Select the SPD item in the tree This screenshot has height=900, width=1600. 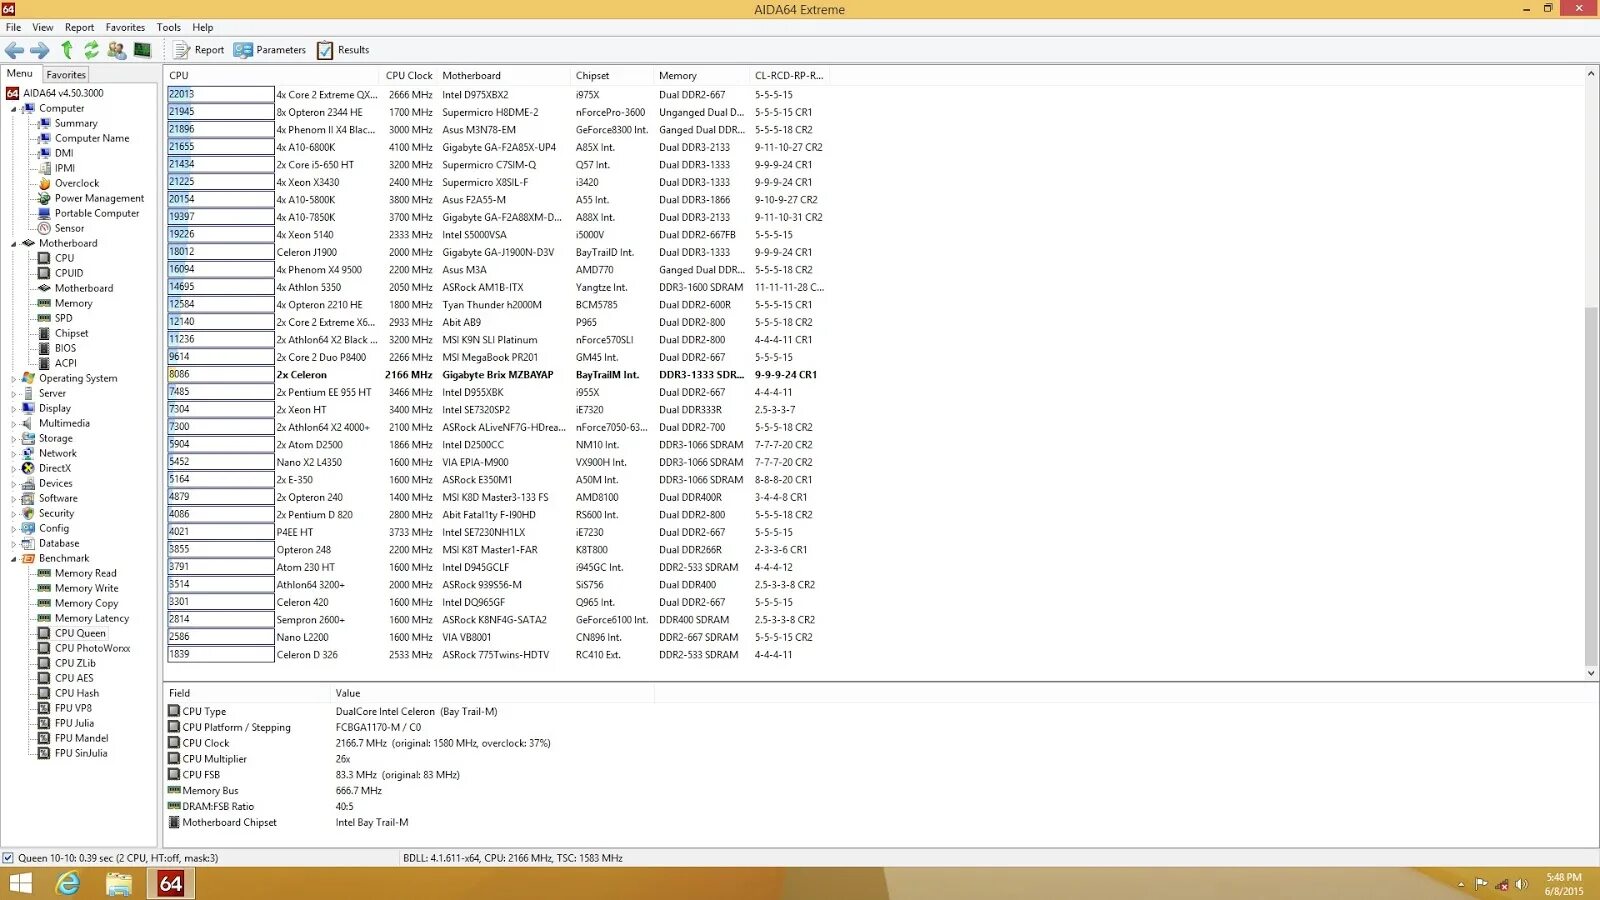pyautogui.click(x=63, y=318)
